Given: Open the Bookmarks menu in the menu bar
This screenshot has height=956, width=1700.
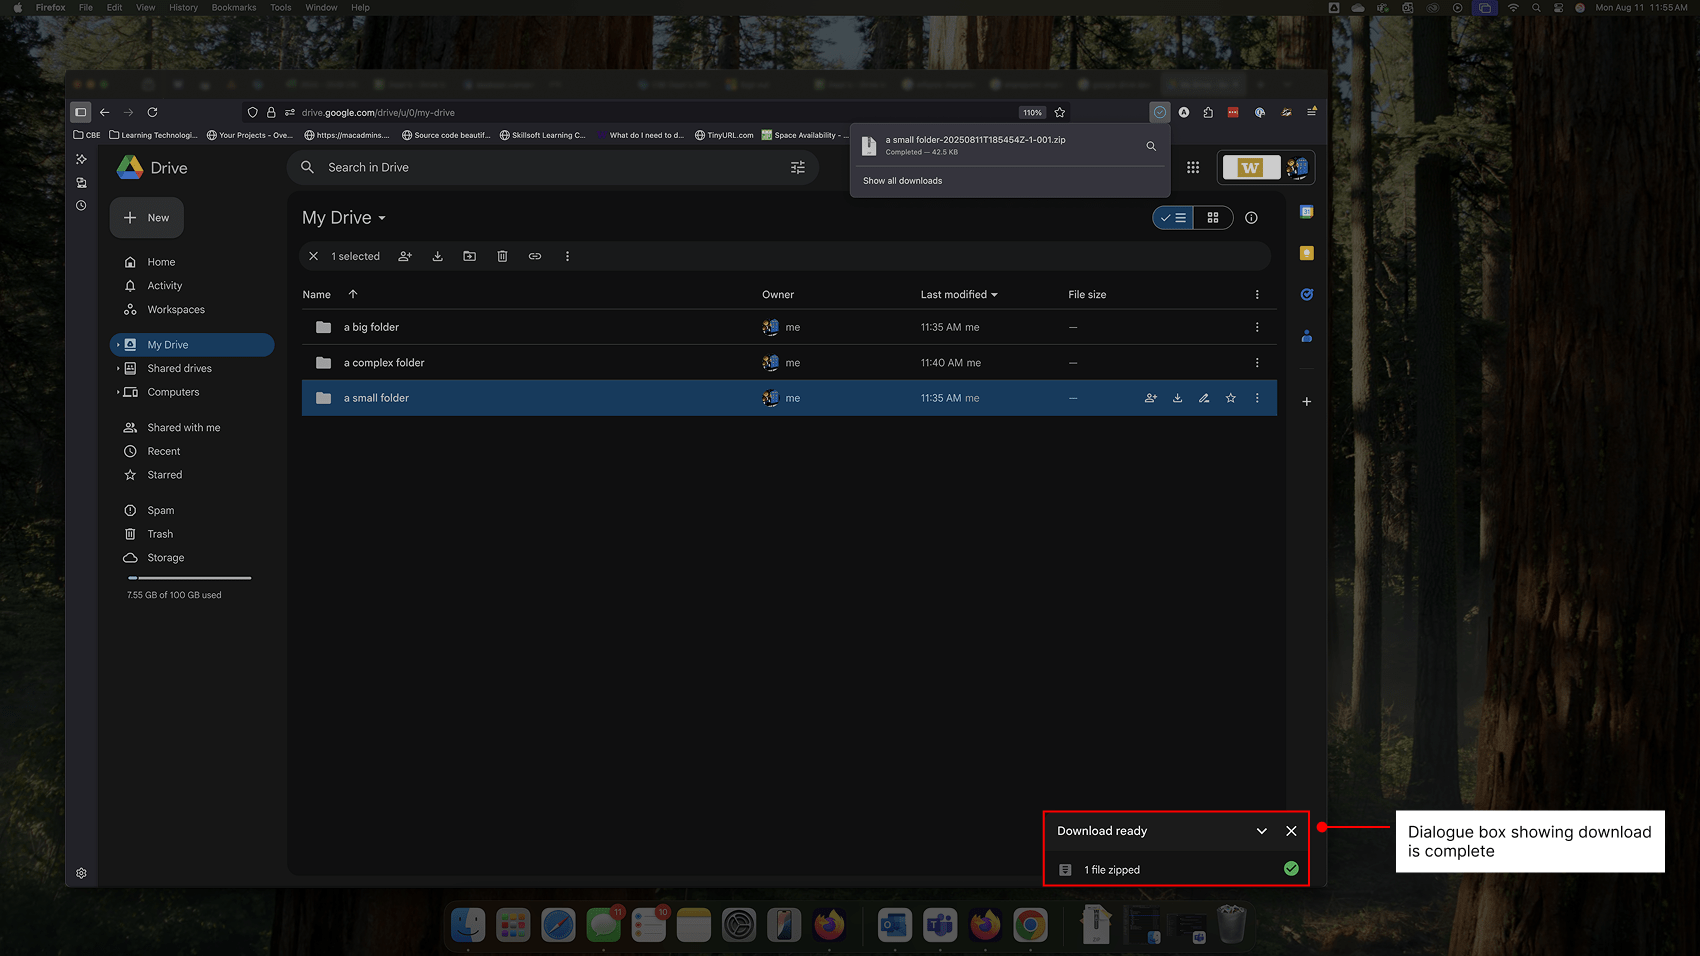Looking at the screenshot, I should (x=234, y=7).
